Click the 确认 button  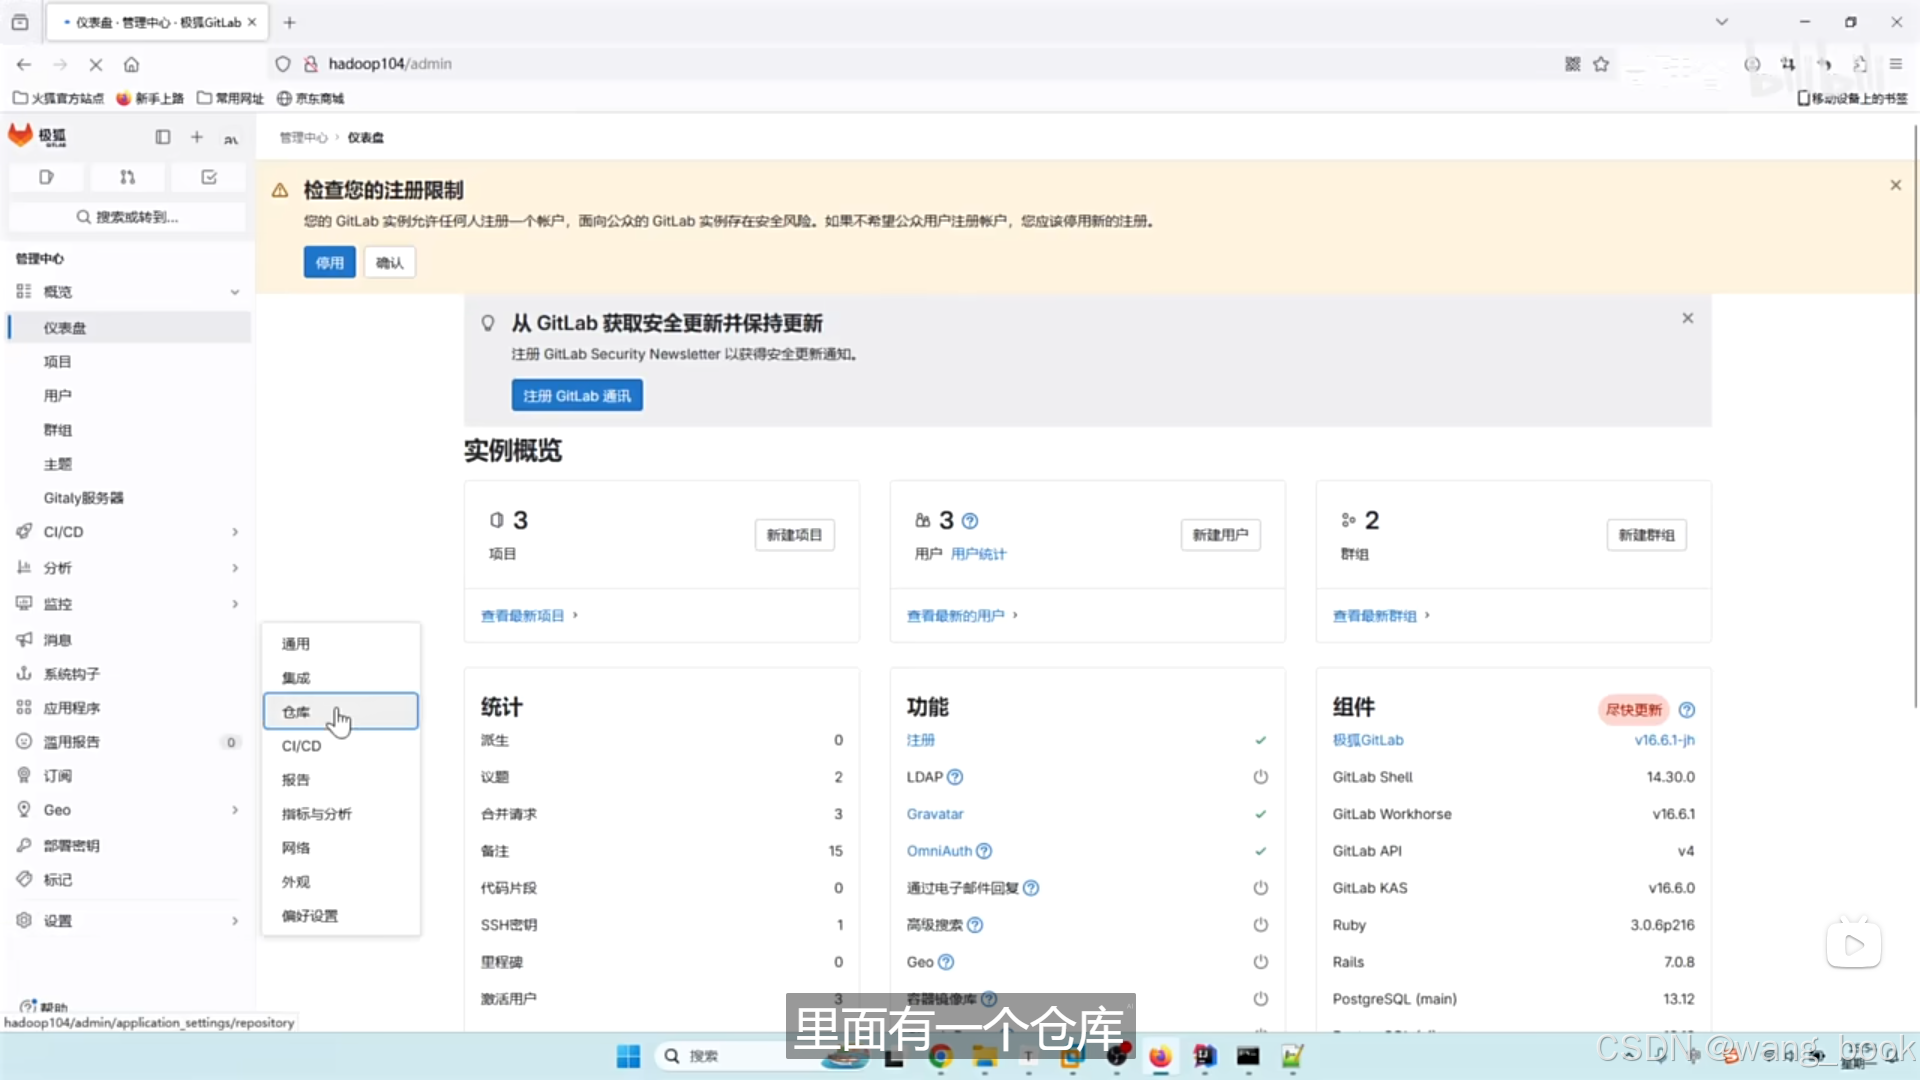389,263
